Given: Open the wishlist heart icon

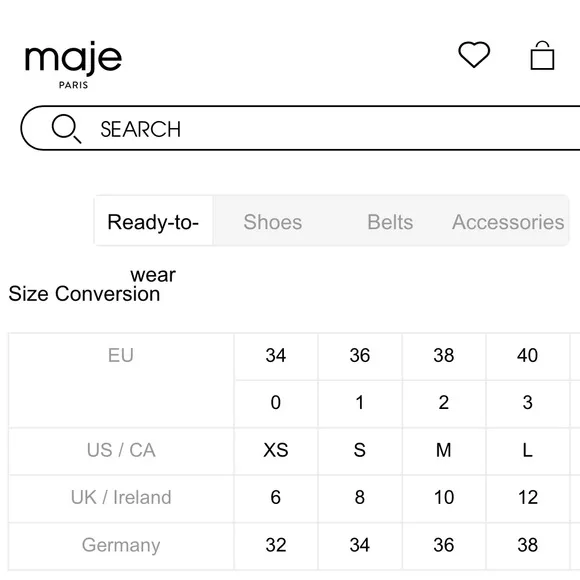Looking at the screenshot, I should click(474, 55).
